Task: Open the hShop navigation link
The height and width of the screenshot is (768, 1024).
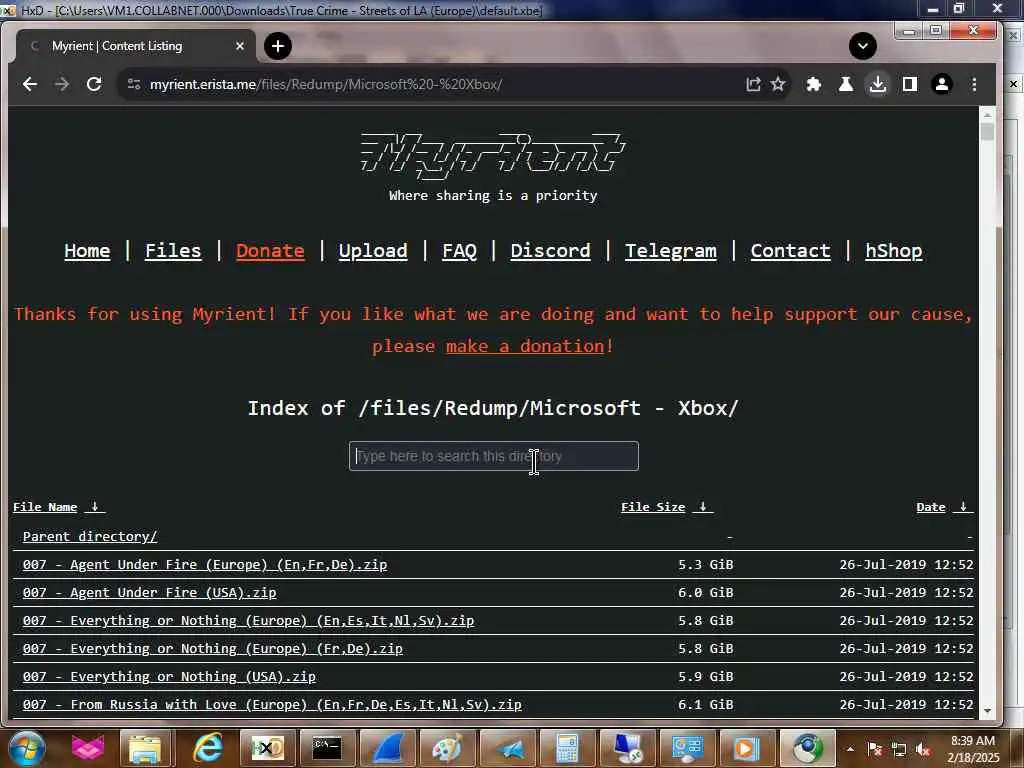Action: 893,251
